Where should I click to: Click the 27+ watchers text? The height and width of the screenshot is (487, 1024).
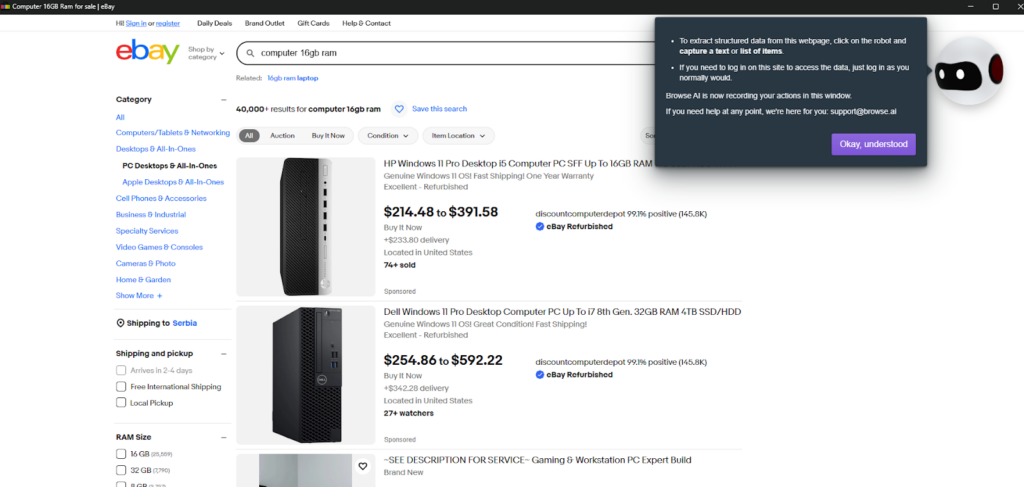click(409, 413)
